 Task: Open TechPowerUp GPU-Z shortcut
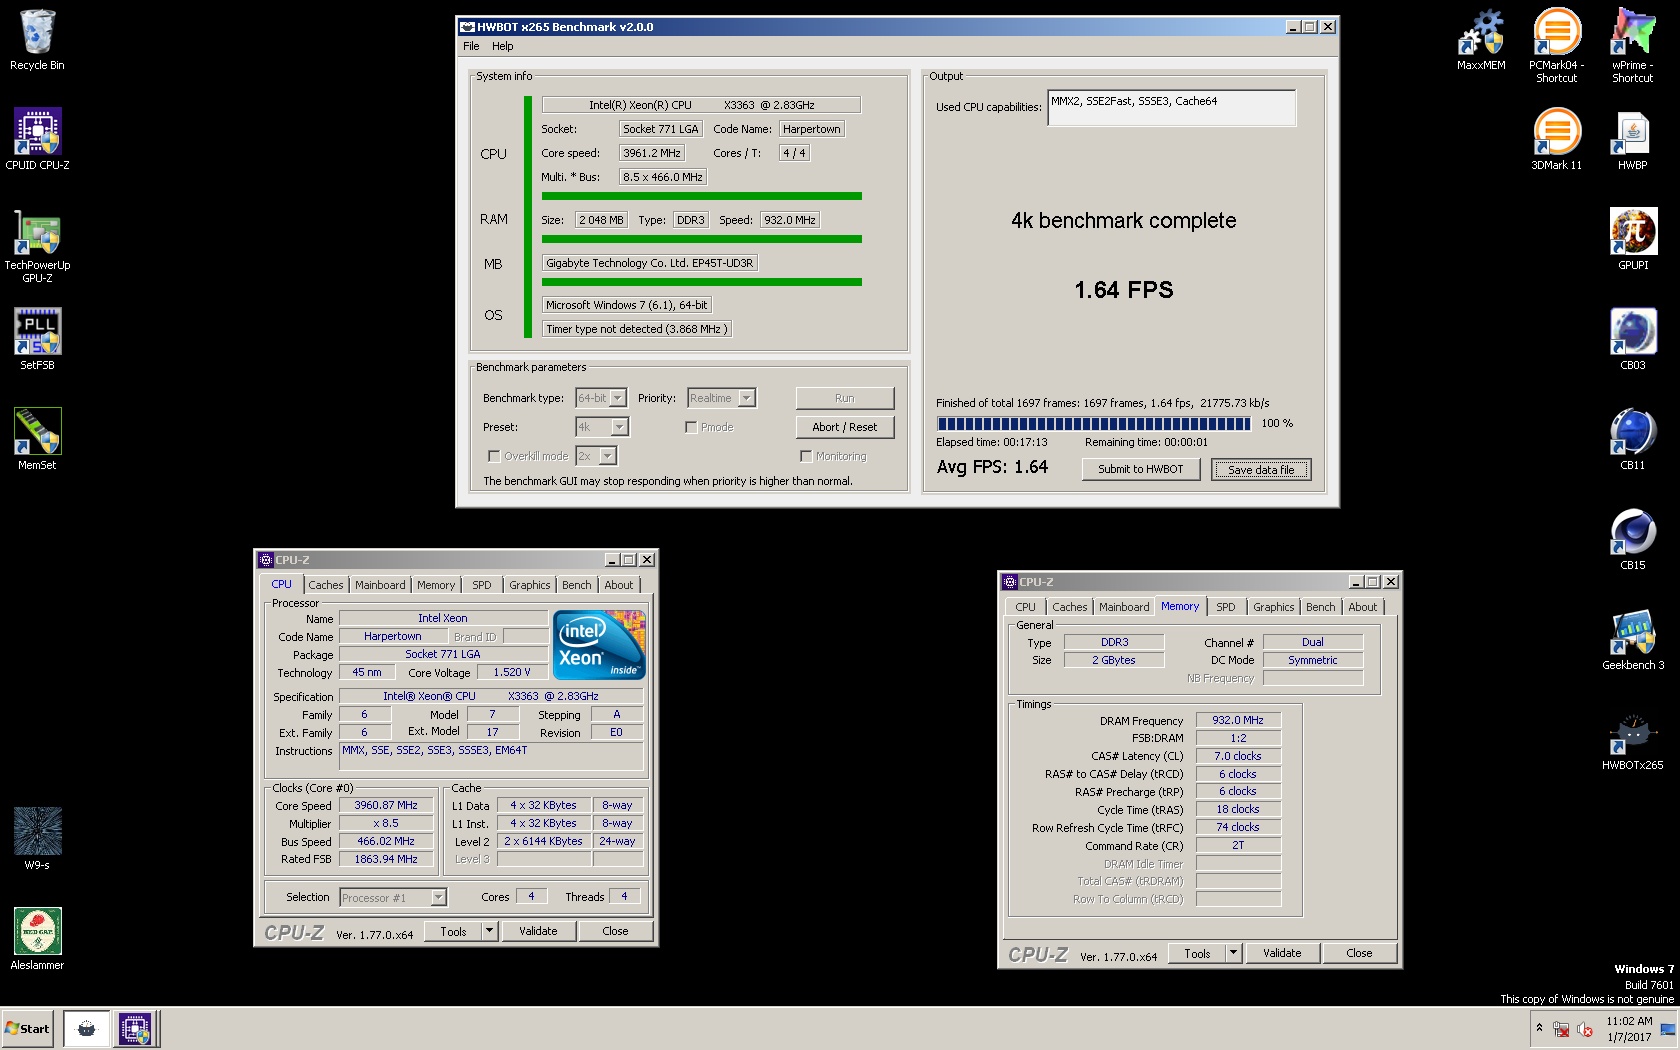(x=37, y=246)
